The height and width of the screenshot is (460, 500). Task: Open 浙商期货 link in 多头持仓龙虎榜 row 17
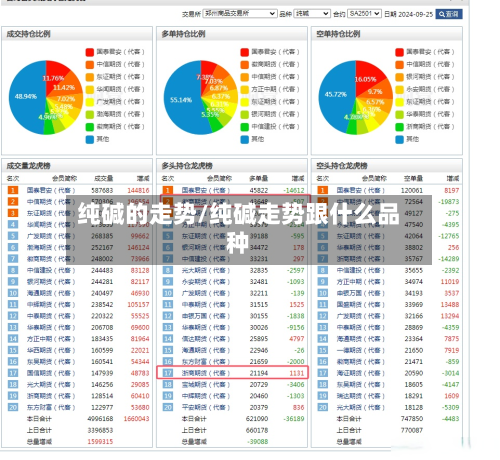[206, 373]
